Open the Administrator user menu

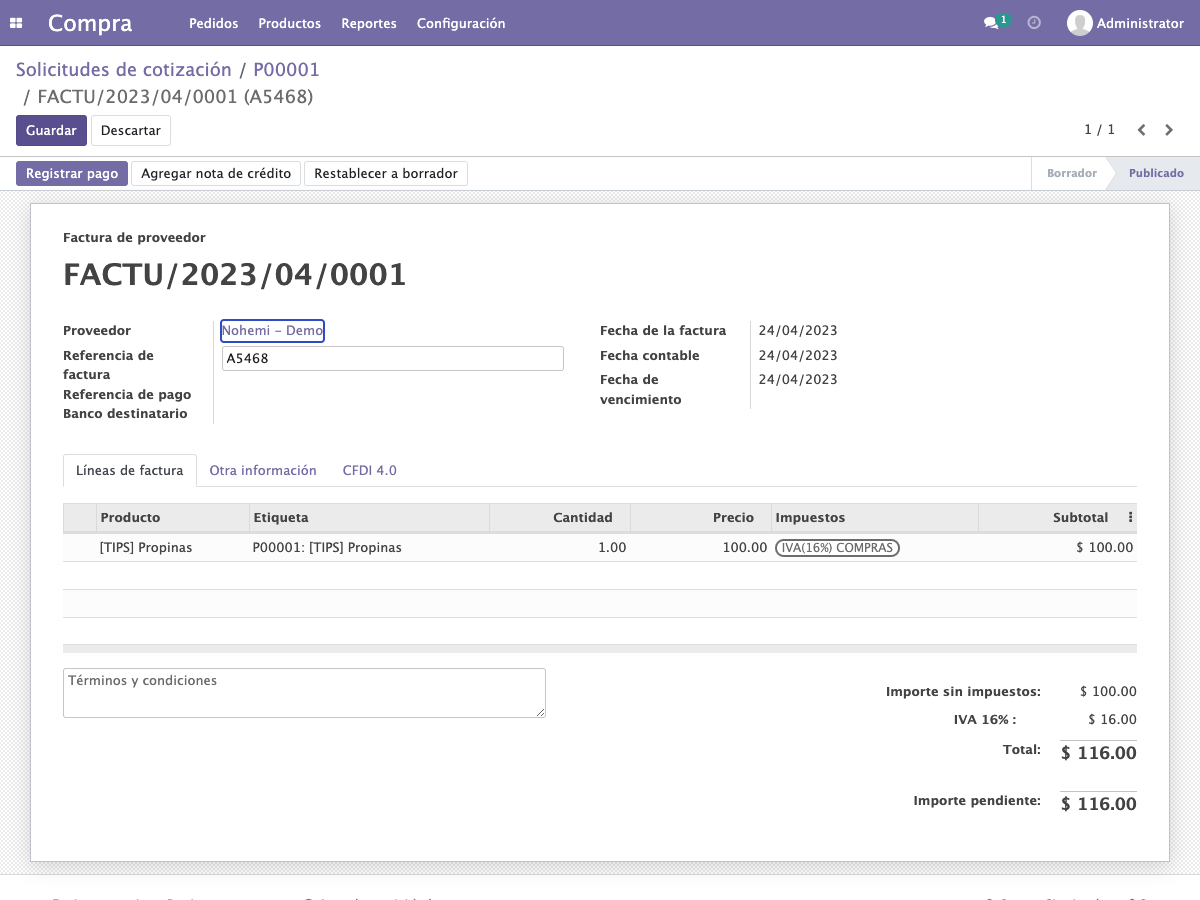pyautogui.click(x=1125, y=23)
